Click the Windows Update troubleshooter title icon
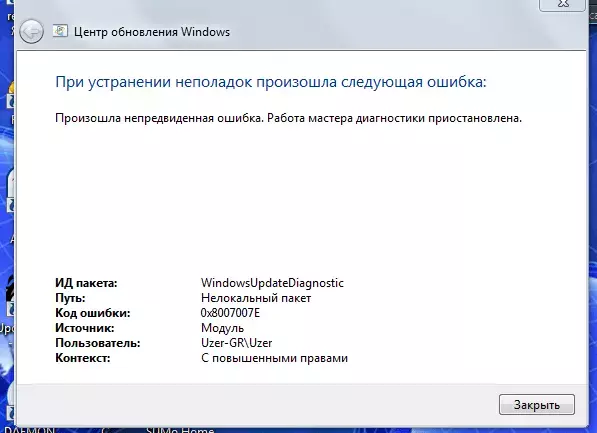 (60, 31)
